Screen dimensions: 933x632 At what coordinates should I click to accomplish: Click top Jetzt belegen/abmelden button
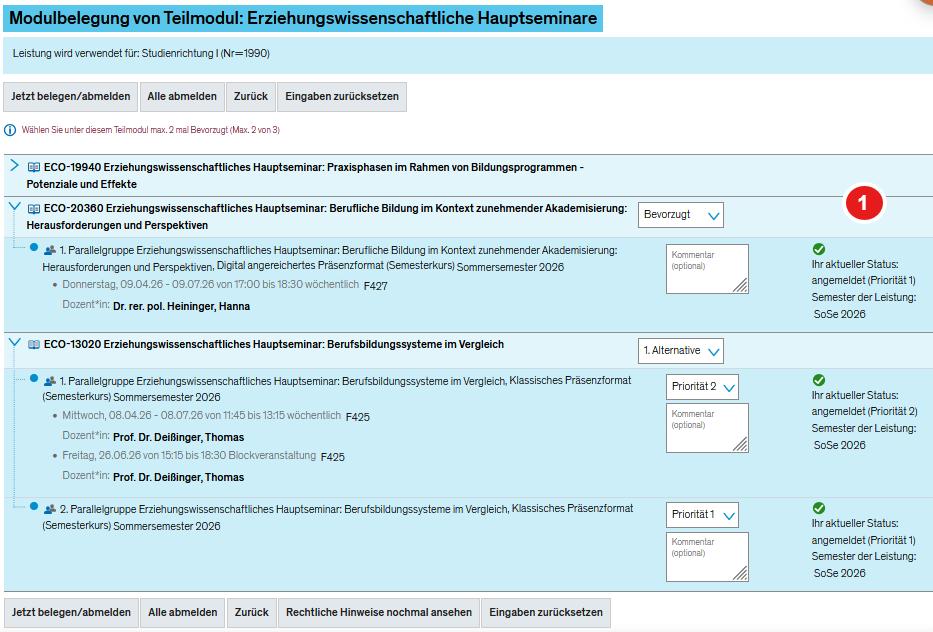tap(71, 97)
